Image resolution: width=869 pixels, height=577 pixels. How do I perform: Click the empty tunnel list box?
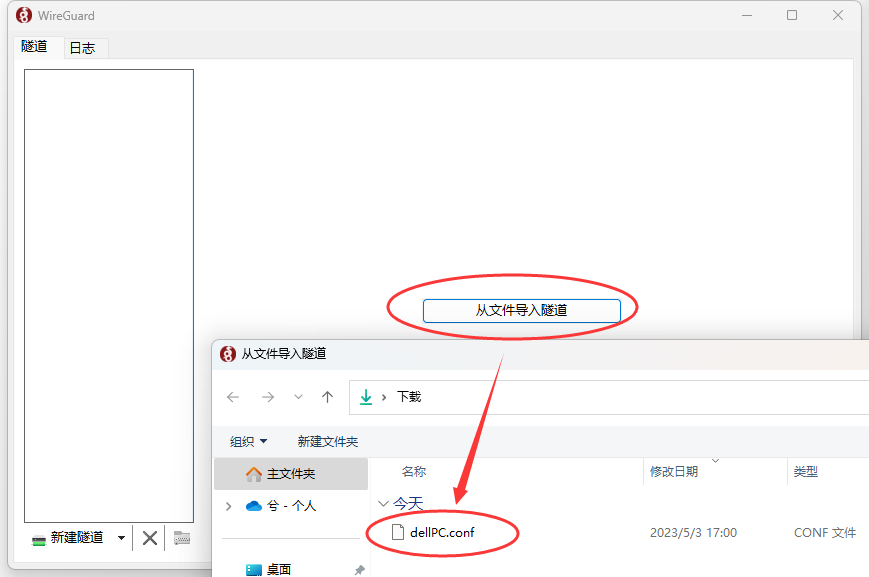[x=109, y=295]
